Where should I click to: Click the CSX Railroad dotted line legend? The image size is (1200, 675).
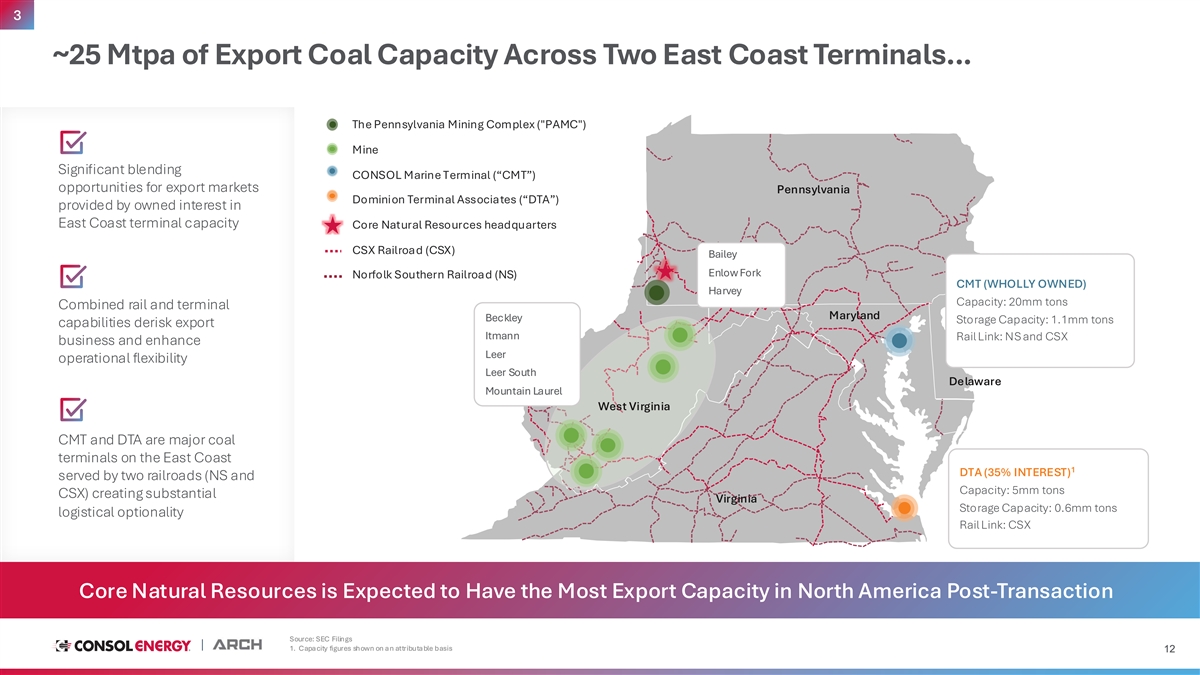point(333,250)
